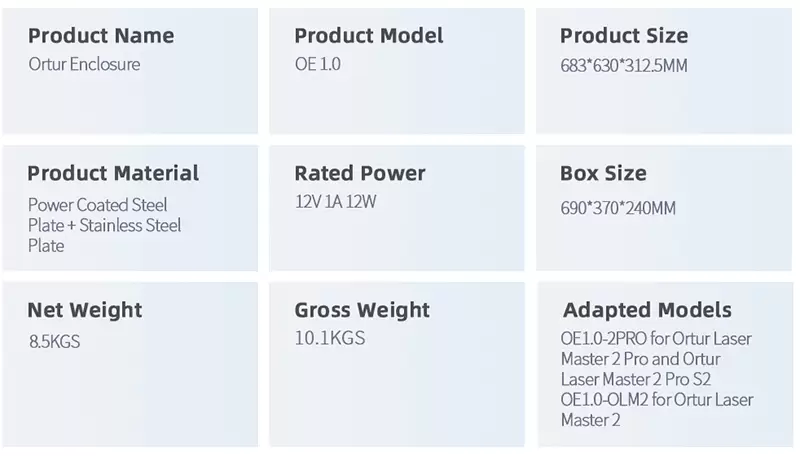Click the Product Size heading
The image size is (800, 456).
(x=623, y=36)
